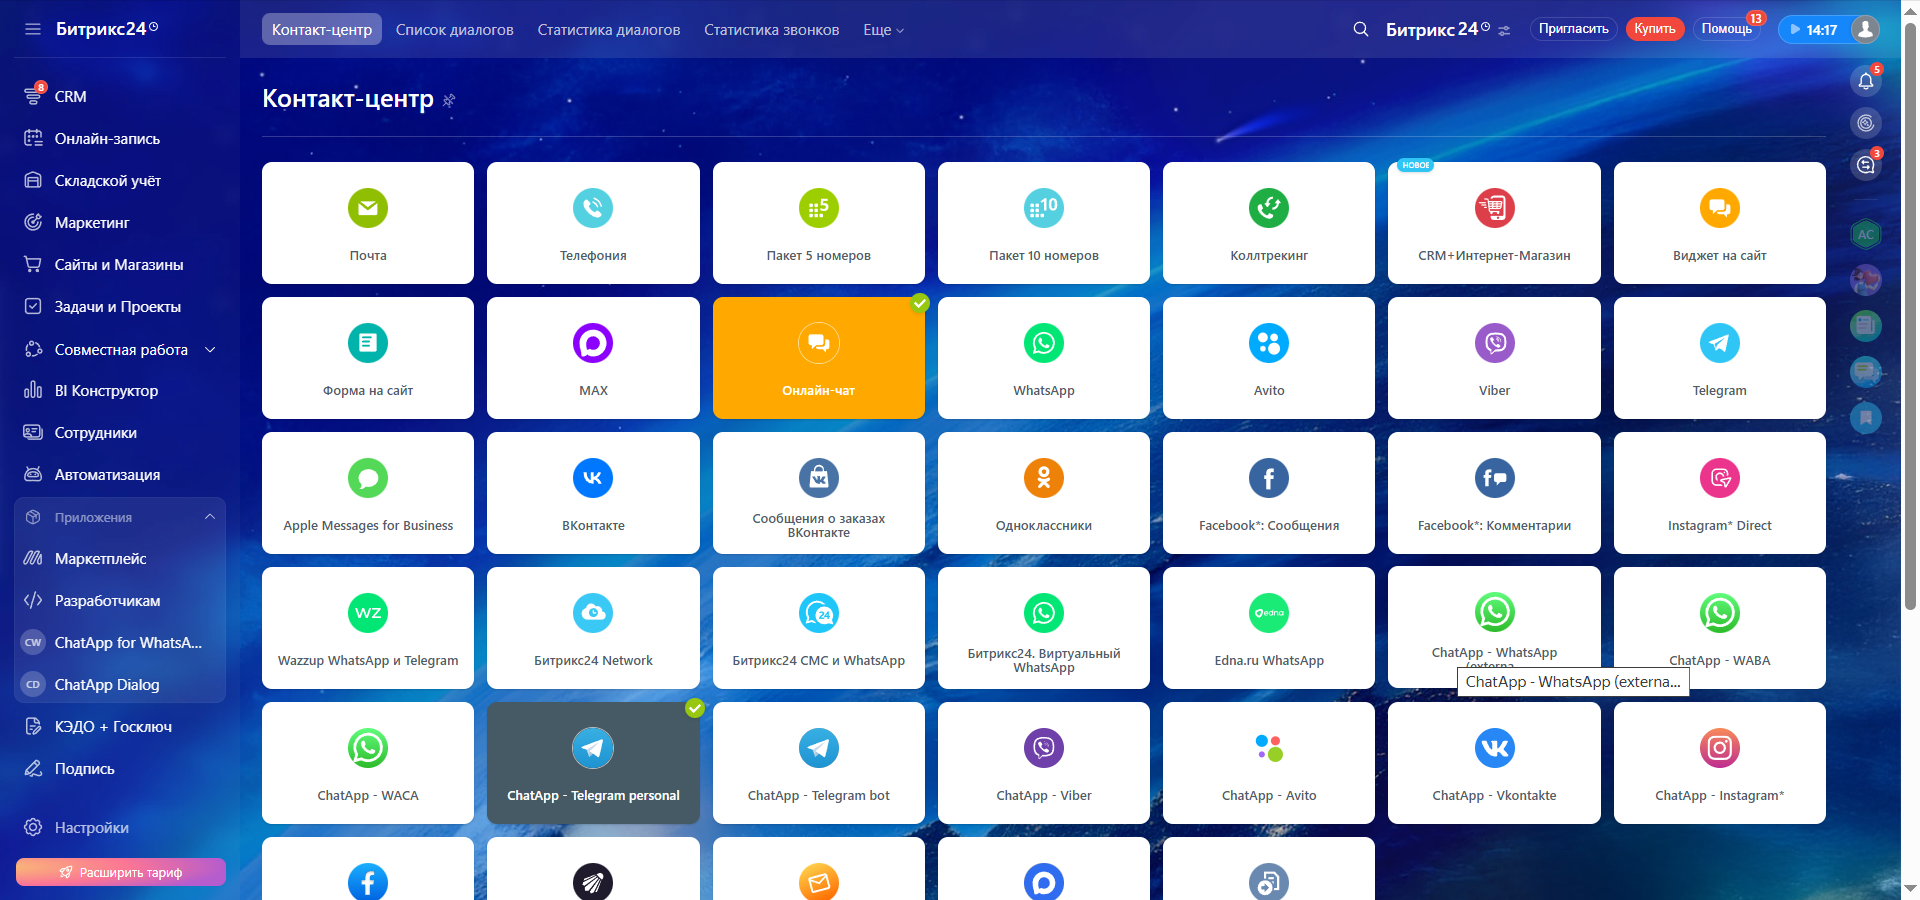The image size is (1920, 900).
Task: Open the connected ChatApp Telegram personal tile
Action: [593, 763]
